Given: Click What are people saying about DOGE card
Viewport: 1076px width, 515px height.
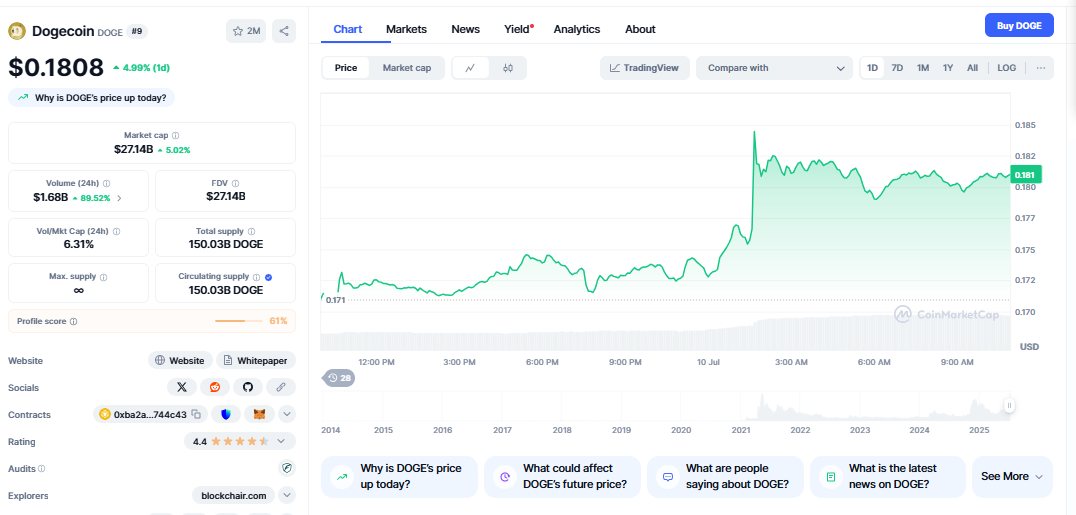Looking at the screenshot, I should 725,477.
